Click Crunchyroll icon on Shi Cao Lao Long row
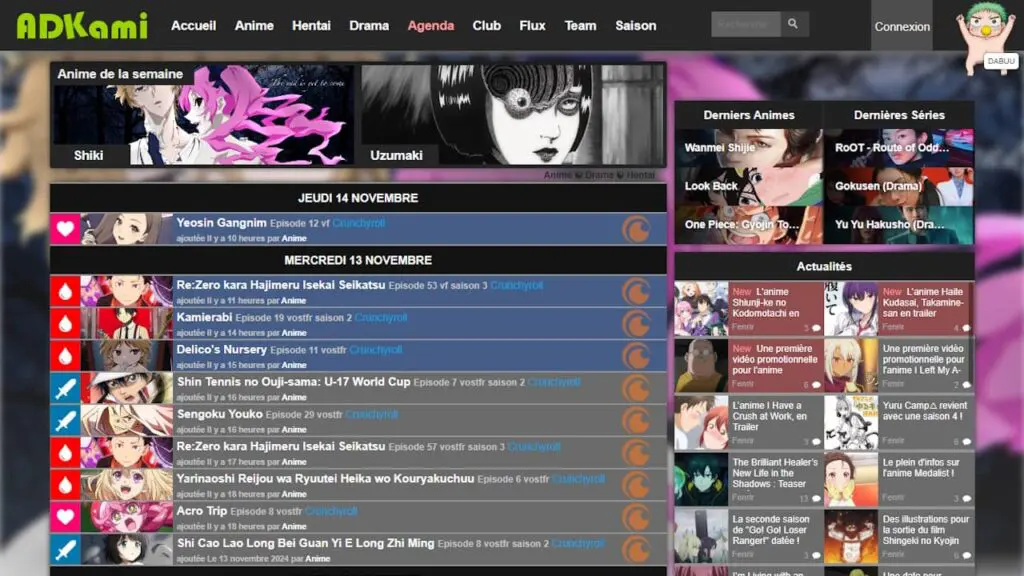1024x576 pixels. point(636,550)
